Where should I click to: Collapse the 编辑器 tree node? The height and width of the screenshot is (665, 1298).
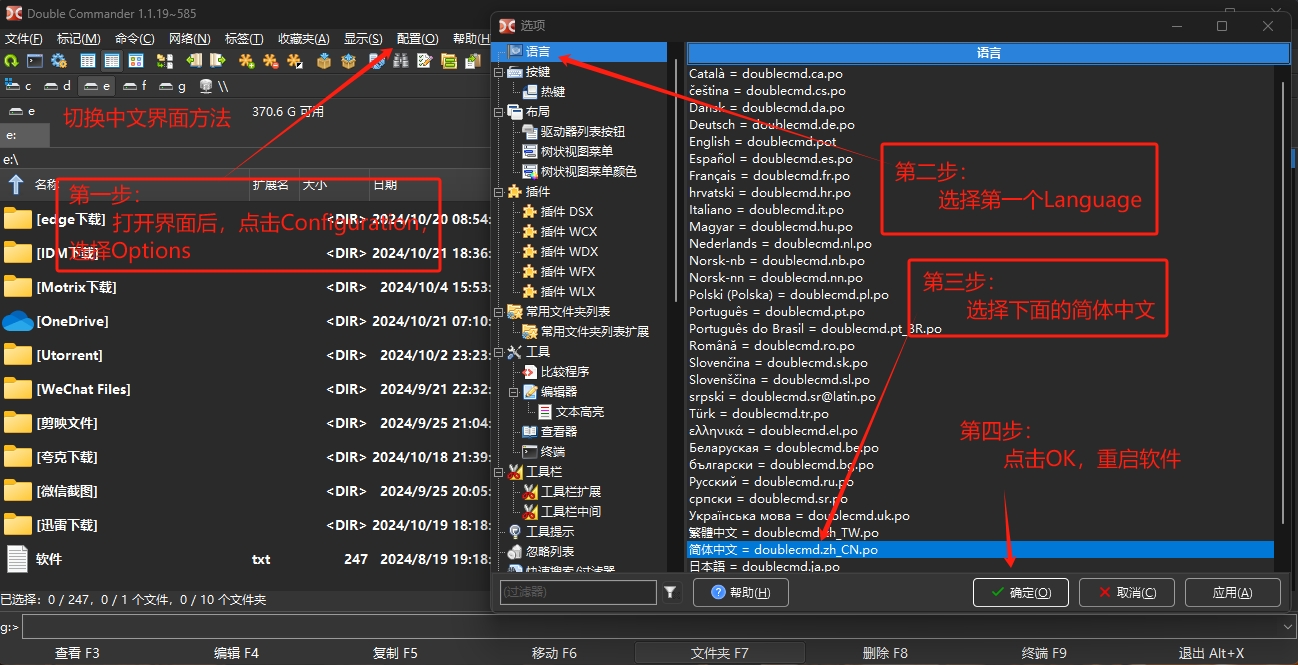515,392
